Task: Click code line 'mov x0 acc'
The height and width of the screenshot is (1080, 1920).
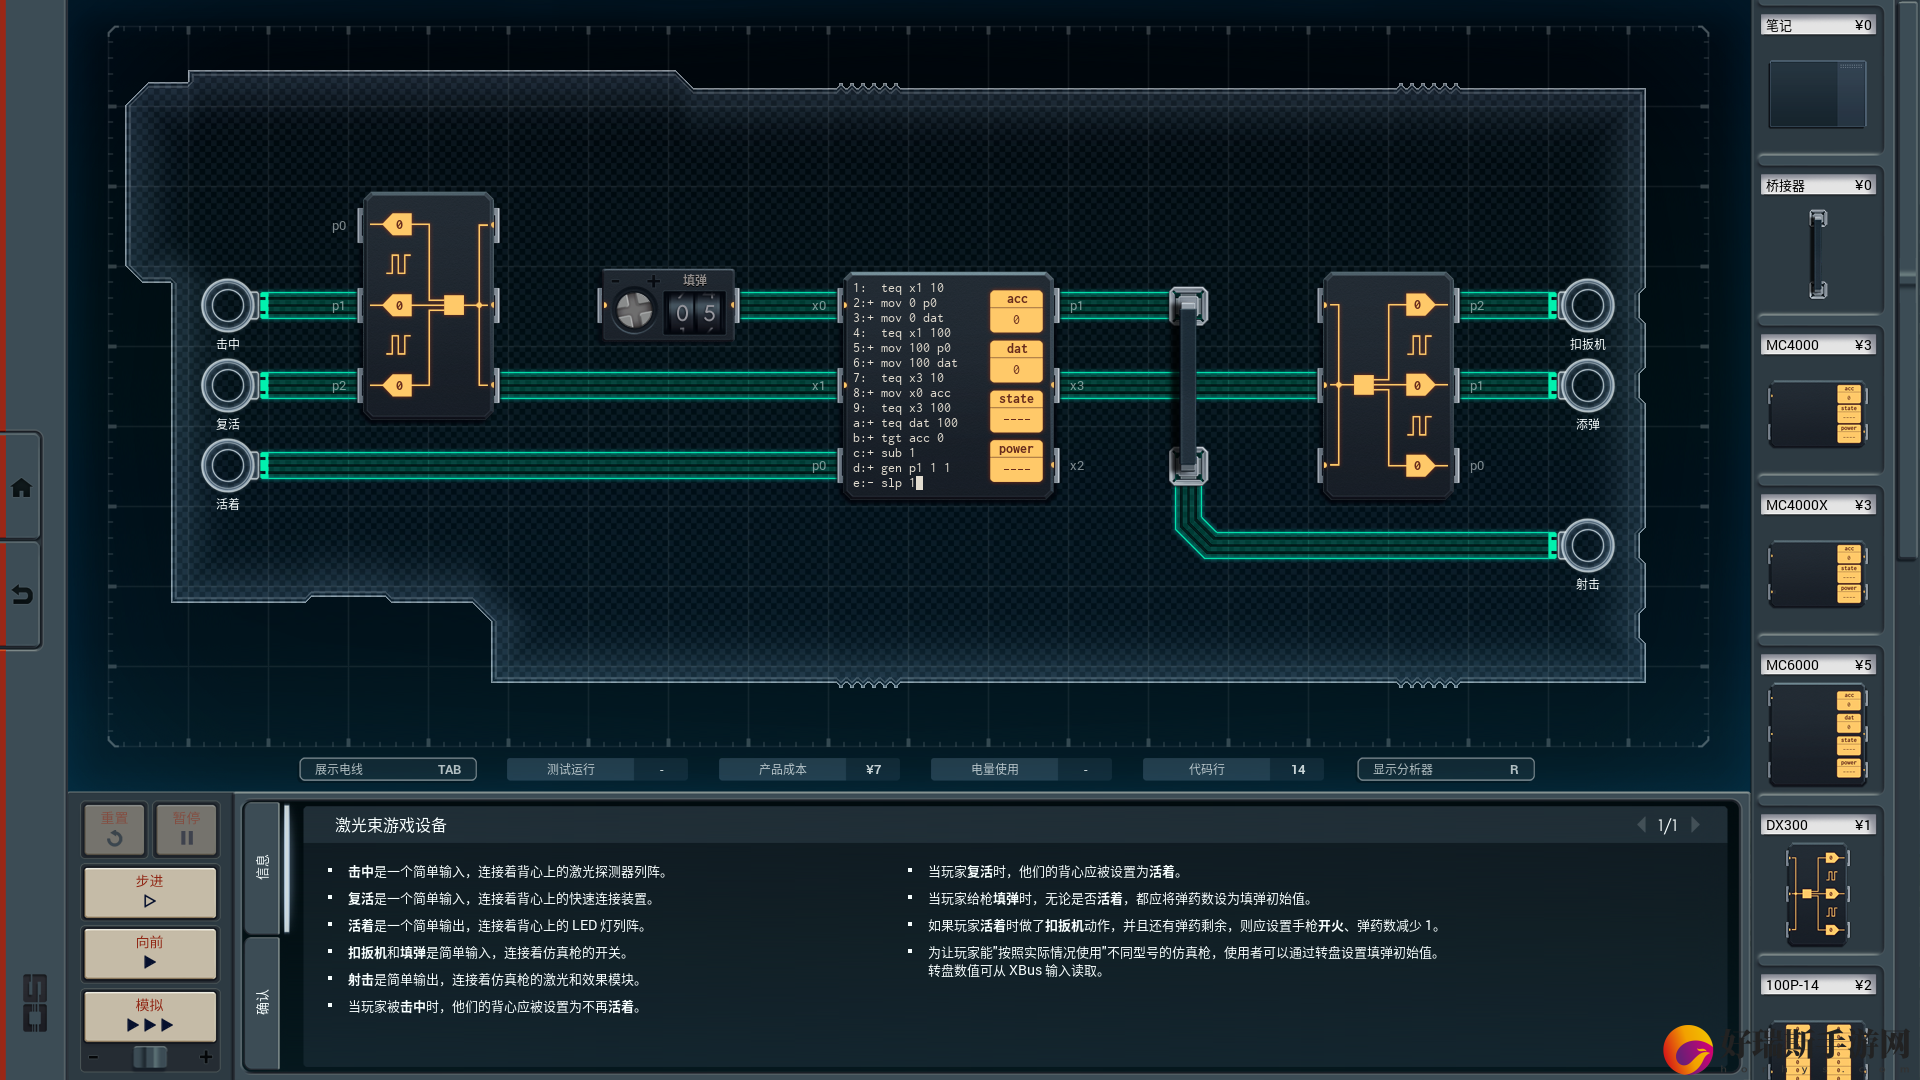Action: click(916, 393)
